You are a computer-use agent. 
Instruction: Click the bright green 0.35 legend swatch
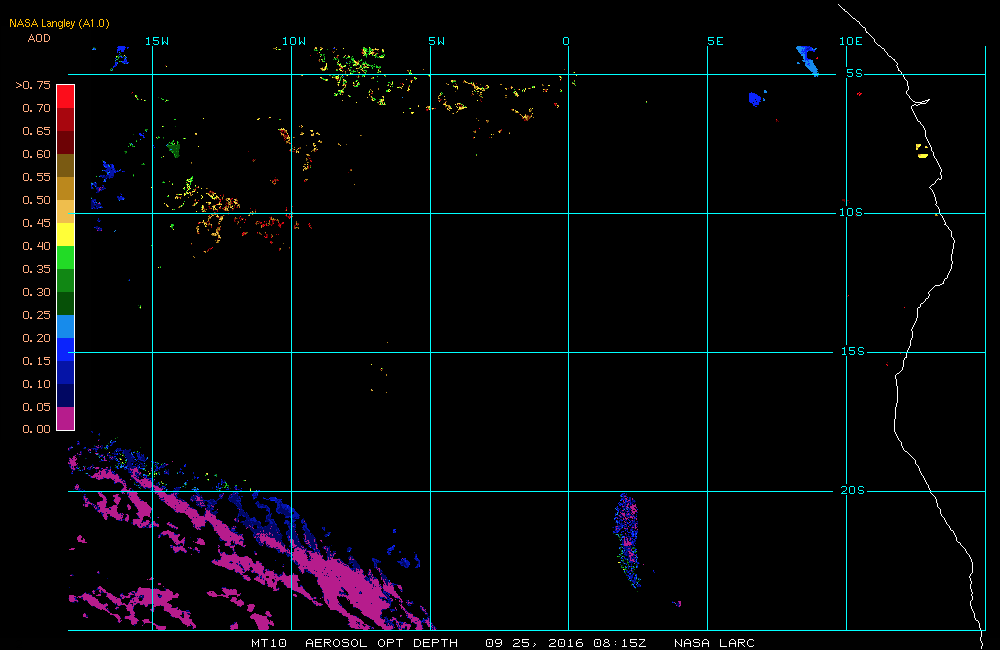[66, 257]
